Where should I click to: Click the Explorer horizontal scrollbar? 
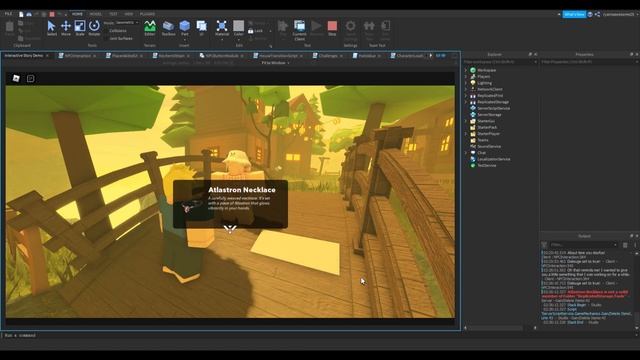coord(495,328)
